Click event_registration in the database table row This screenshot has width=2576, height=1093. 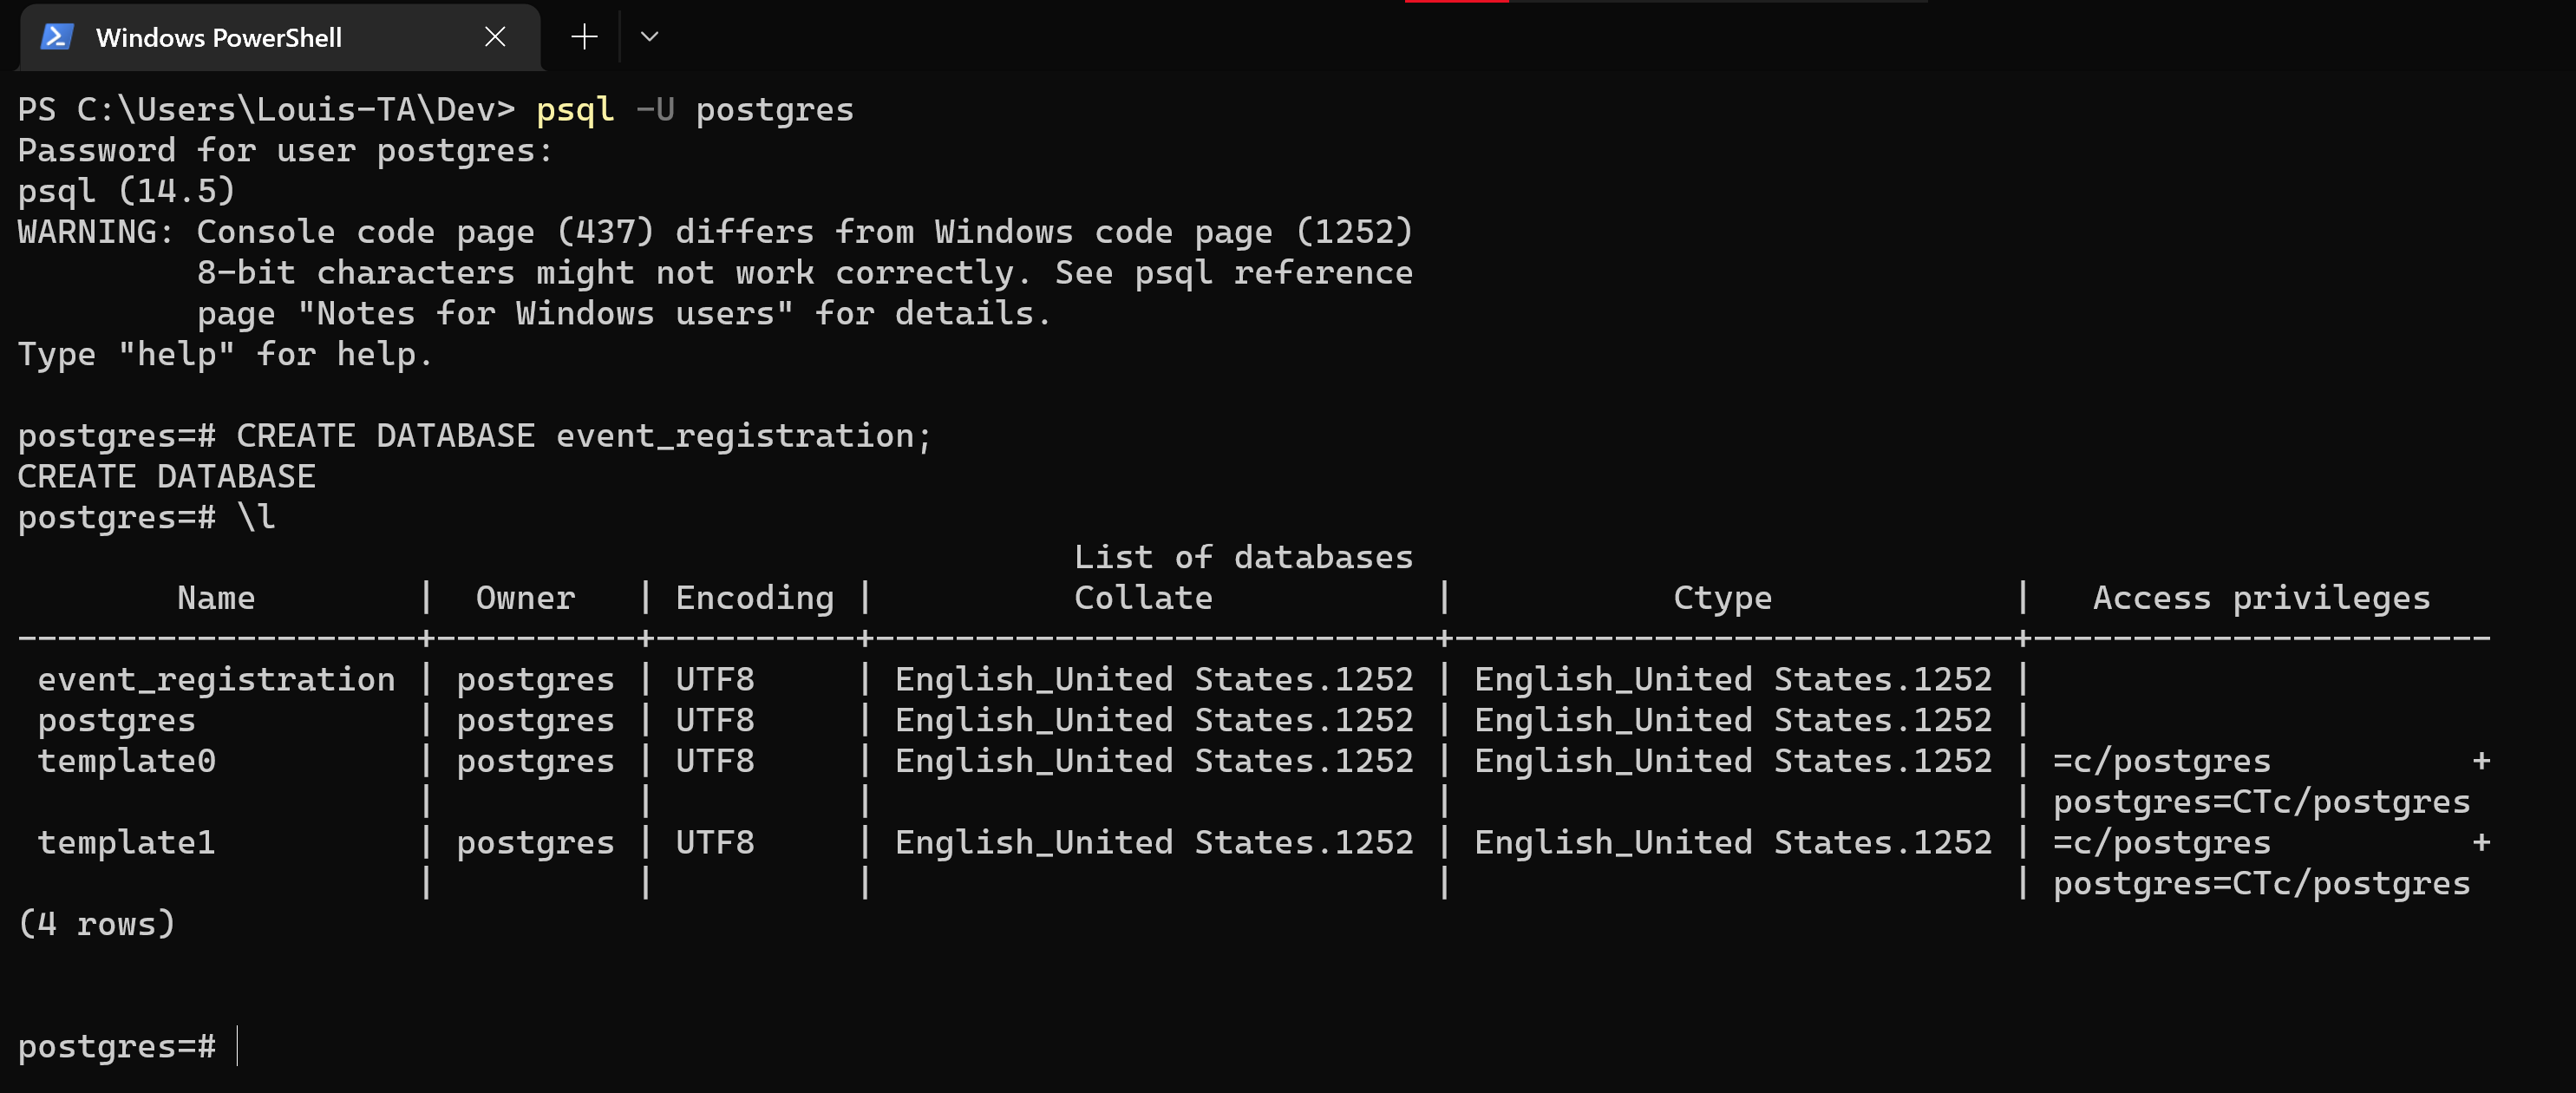click(x=216, y=679)
